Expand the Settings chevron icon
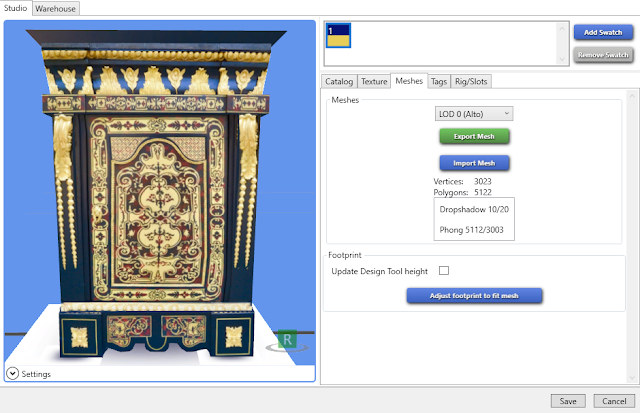Screen dimensions: 640x413 coord(12,373)
